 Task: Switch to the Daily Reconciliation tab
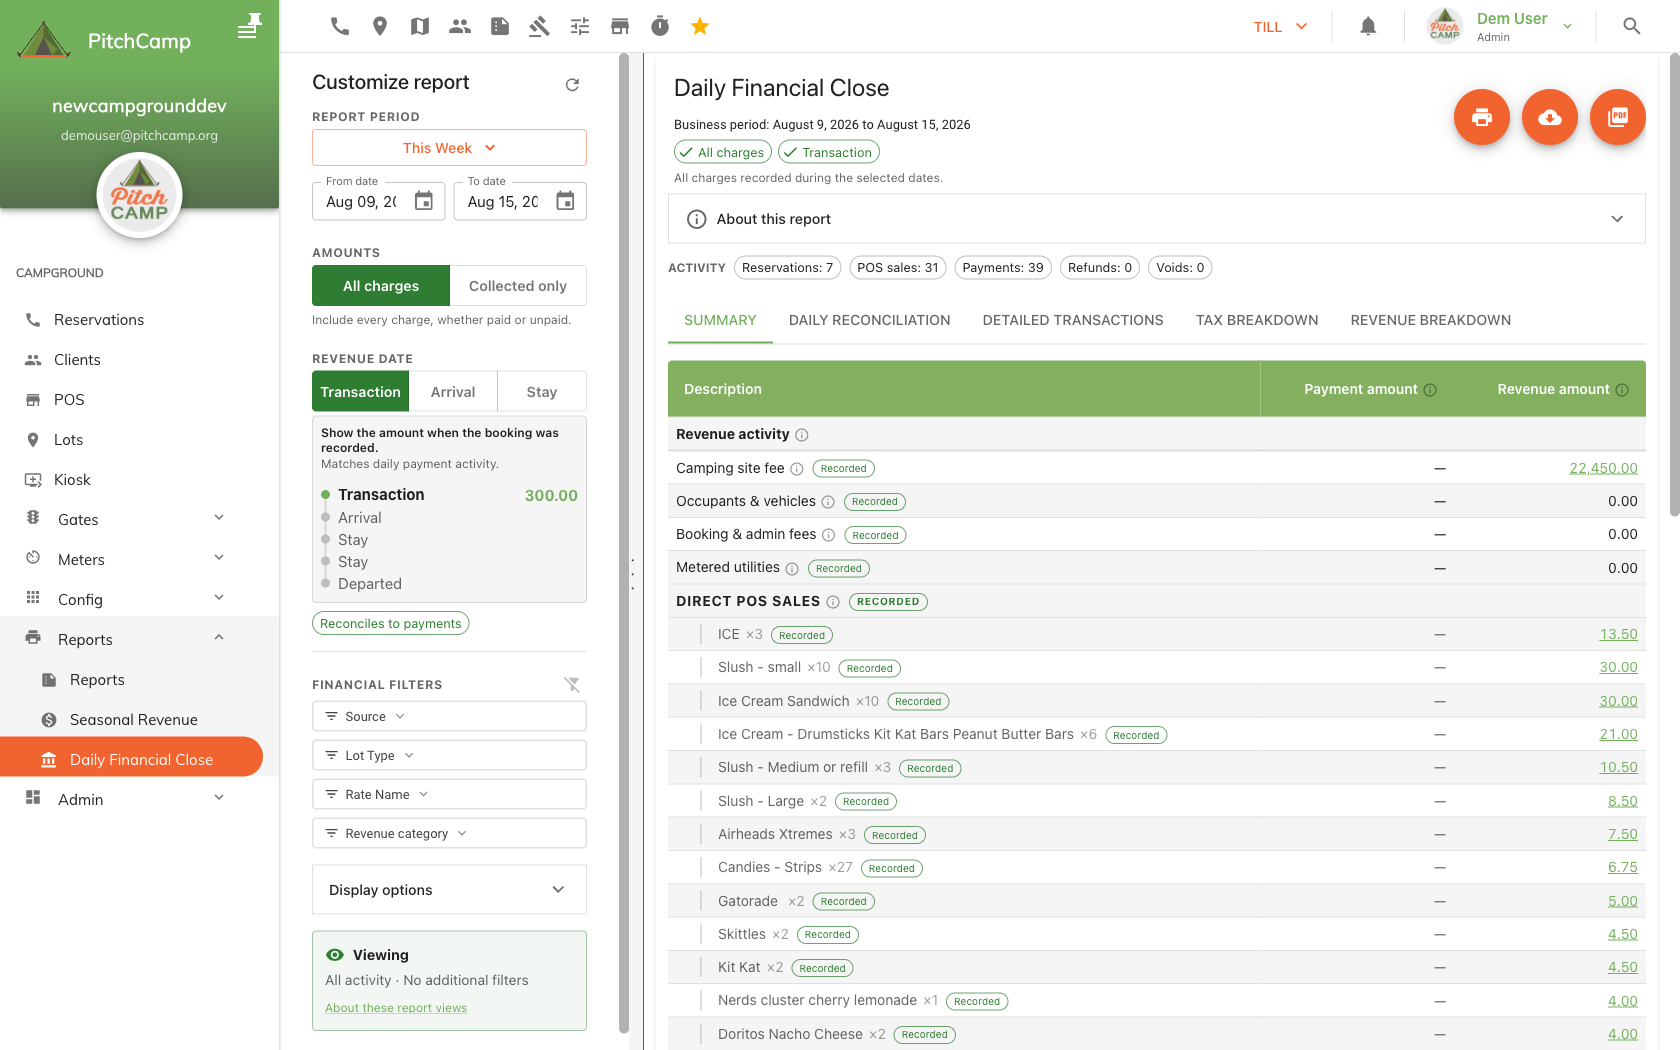point(870,320)
